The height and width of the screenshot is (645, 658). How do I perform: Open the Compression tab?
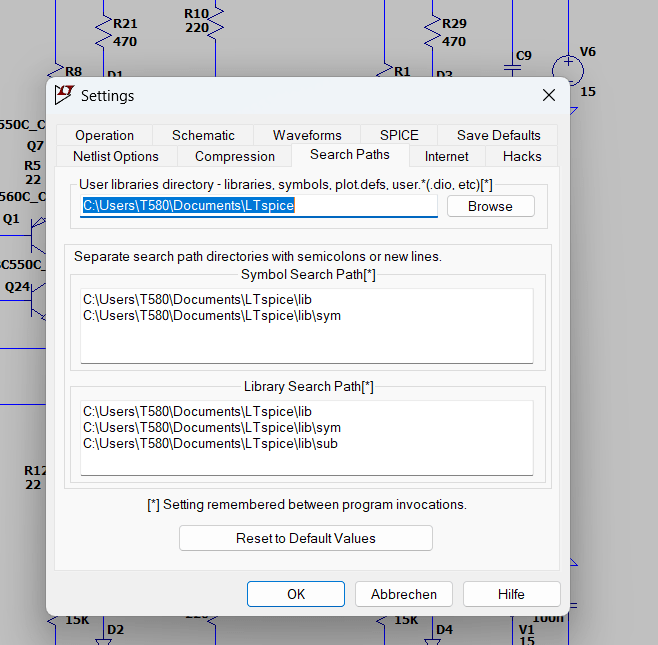(x=235, y=156)
